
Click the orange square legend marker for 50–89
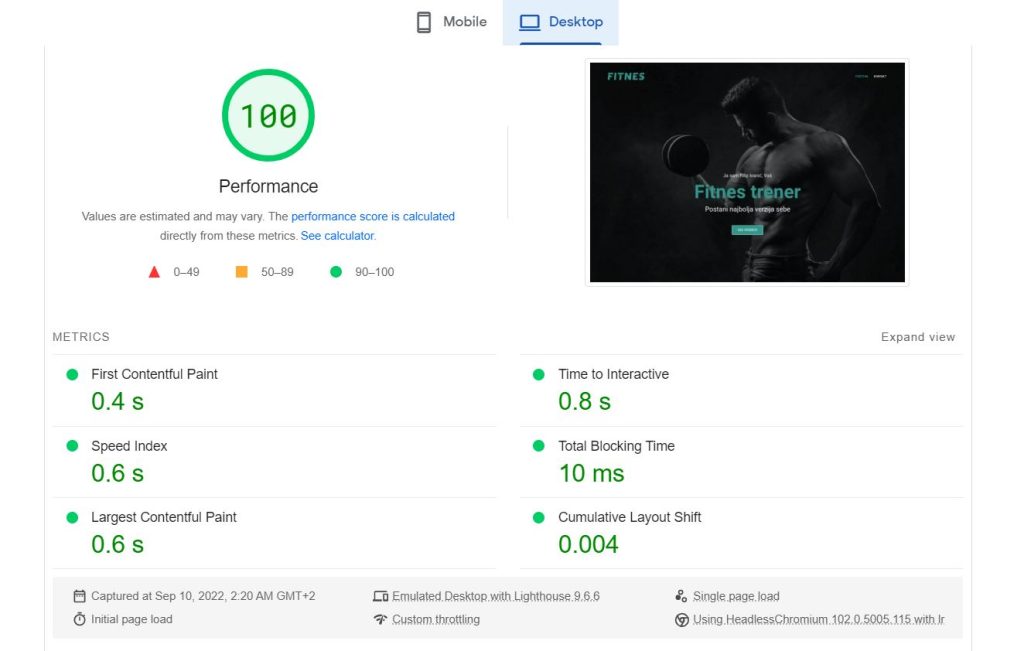click(x=240, y=270)
